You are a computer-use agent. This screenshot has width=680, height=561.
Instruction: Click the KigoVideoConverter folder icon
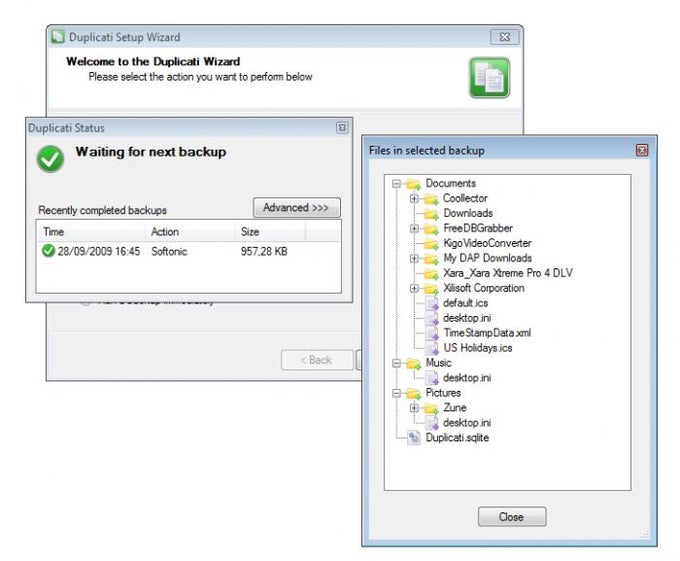point(431,244)
